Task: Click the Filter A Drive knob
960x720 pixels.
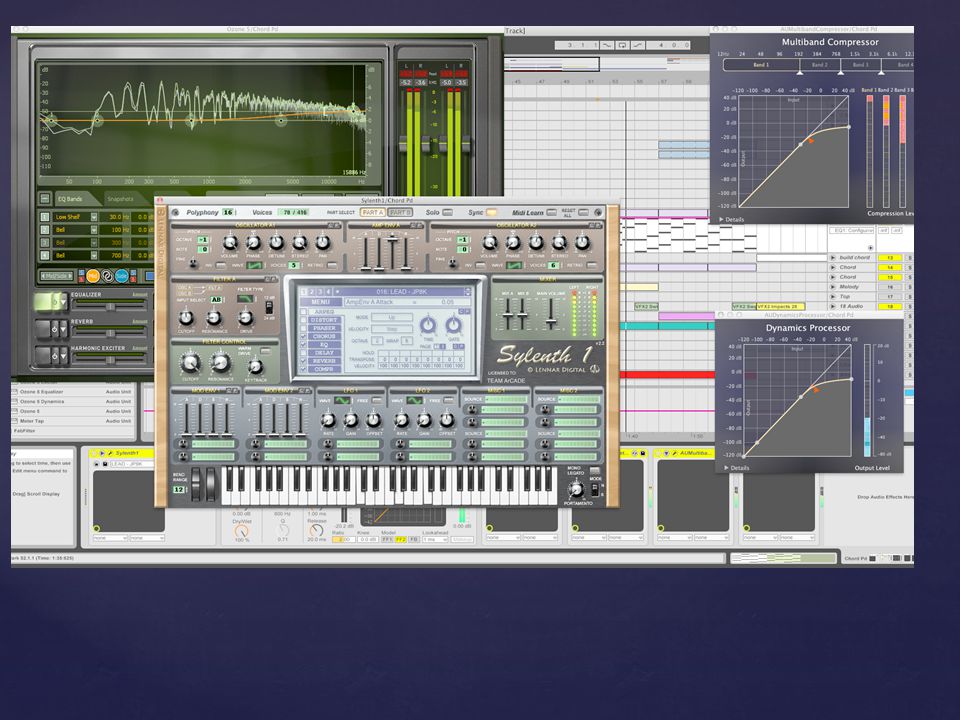Action: [246, 318]
